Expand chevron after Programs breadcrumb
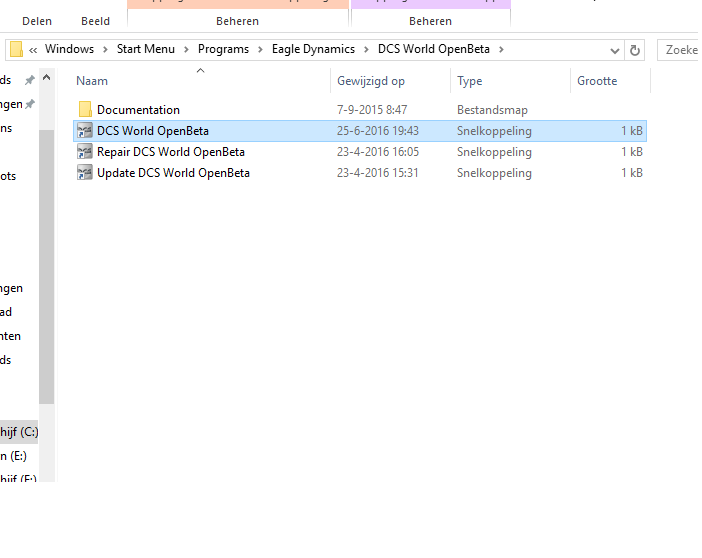The image size is (702, 558). click(260, 50)
